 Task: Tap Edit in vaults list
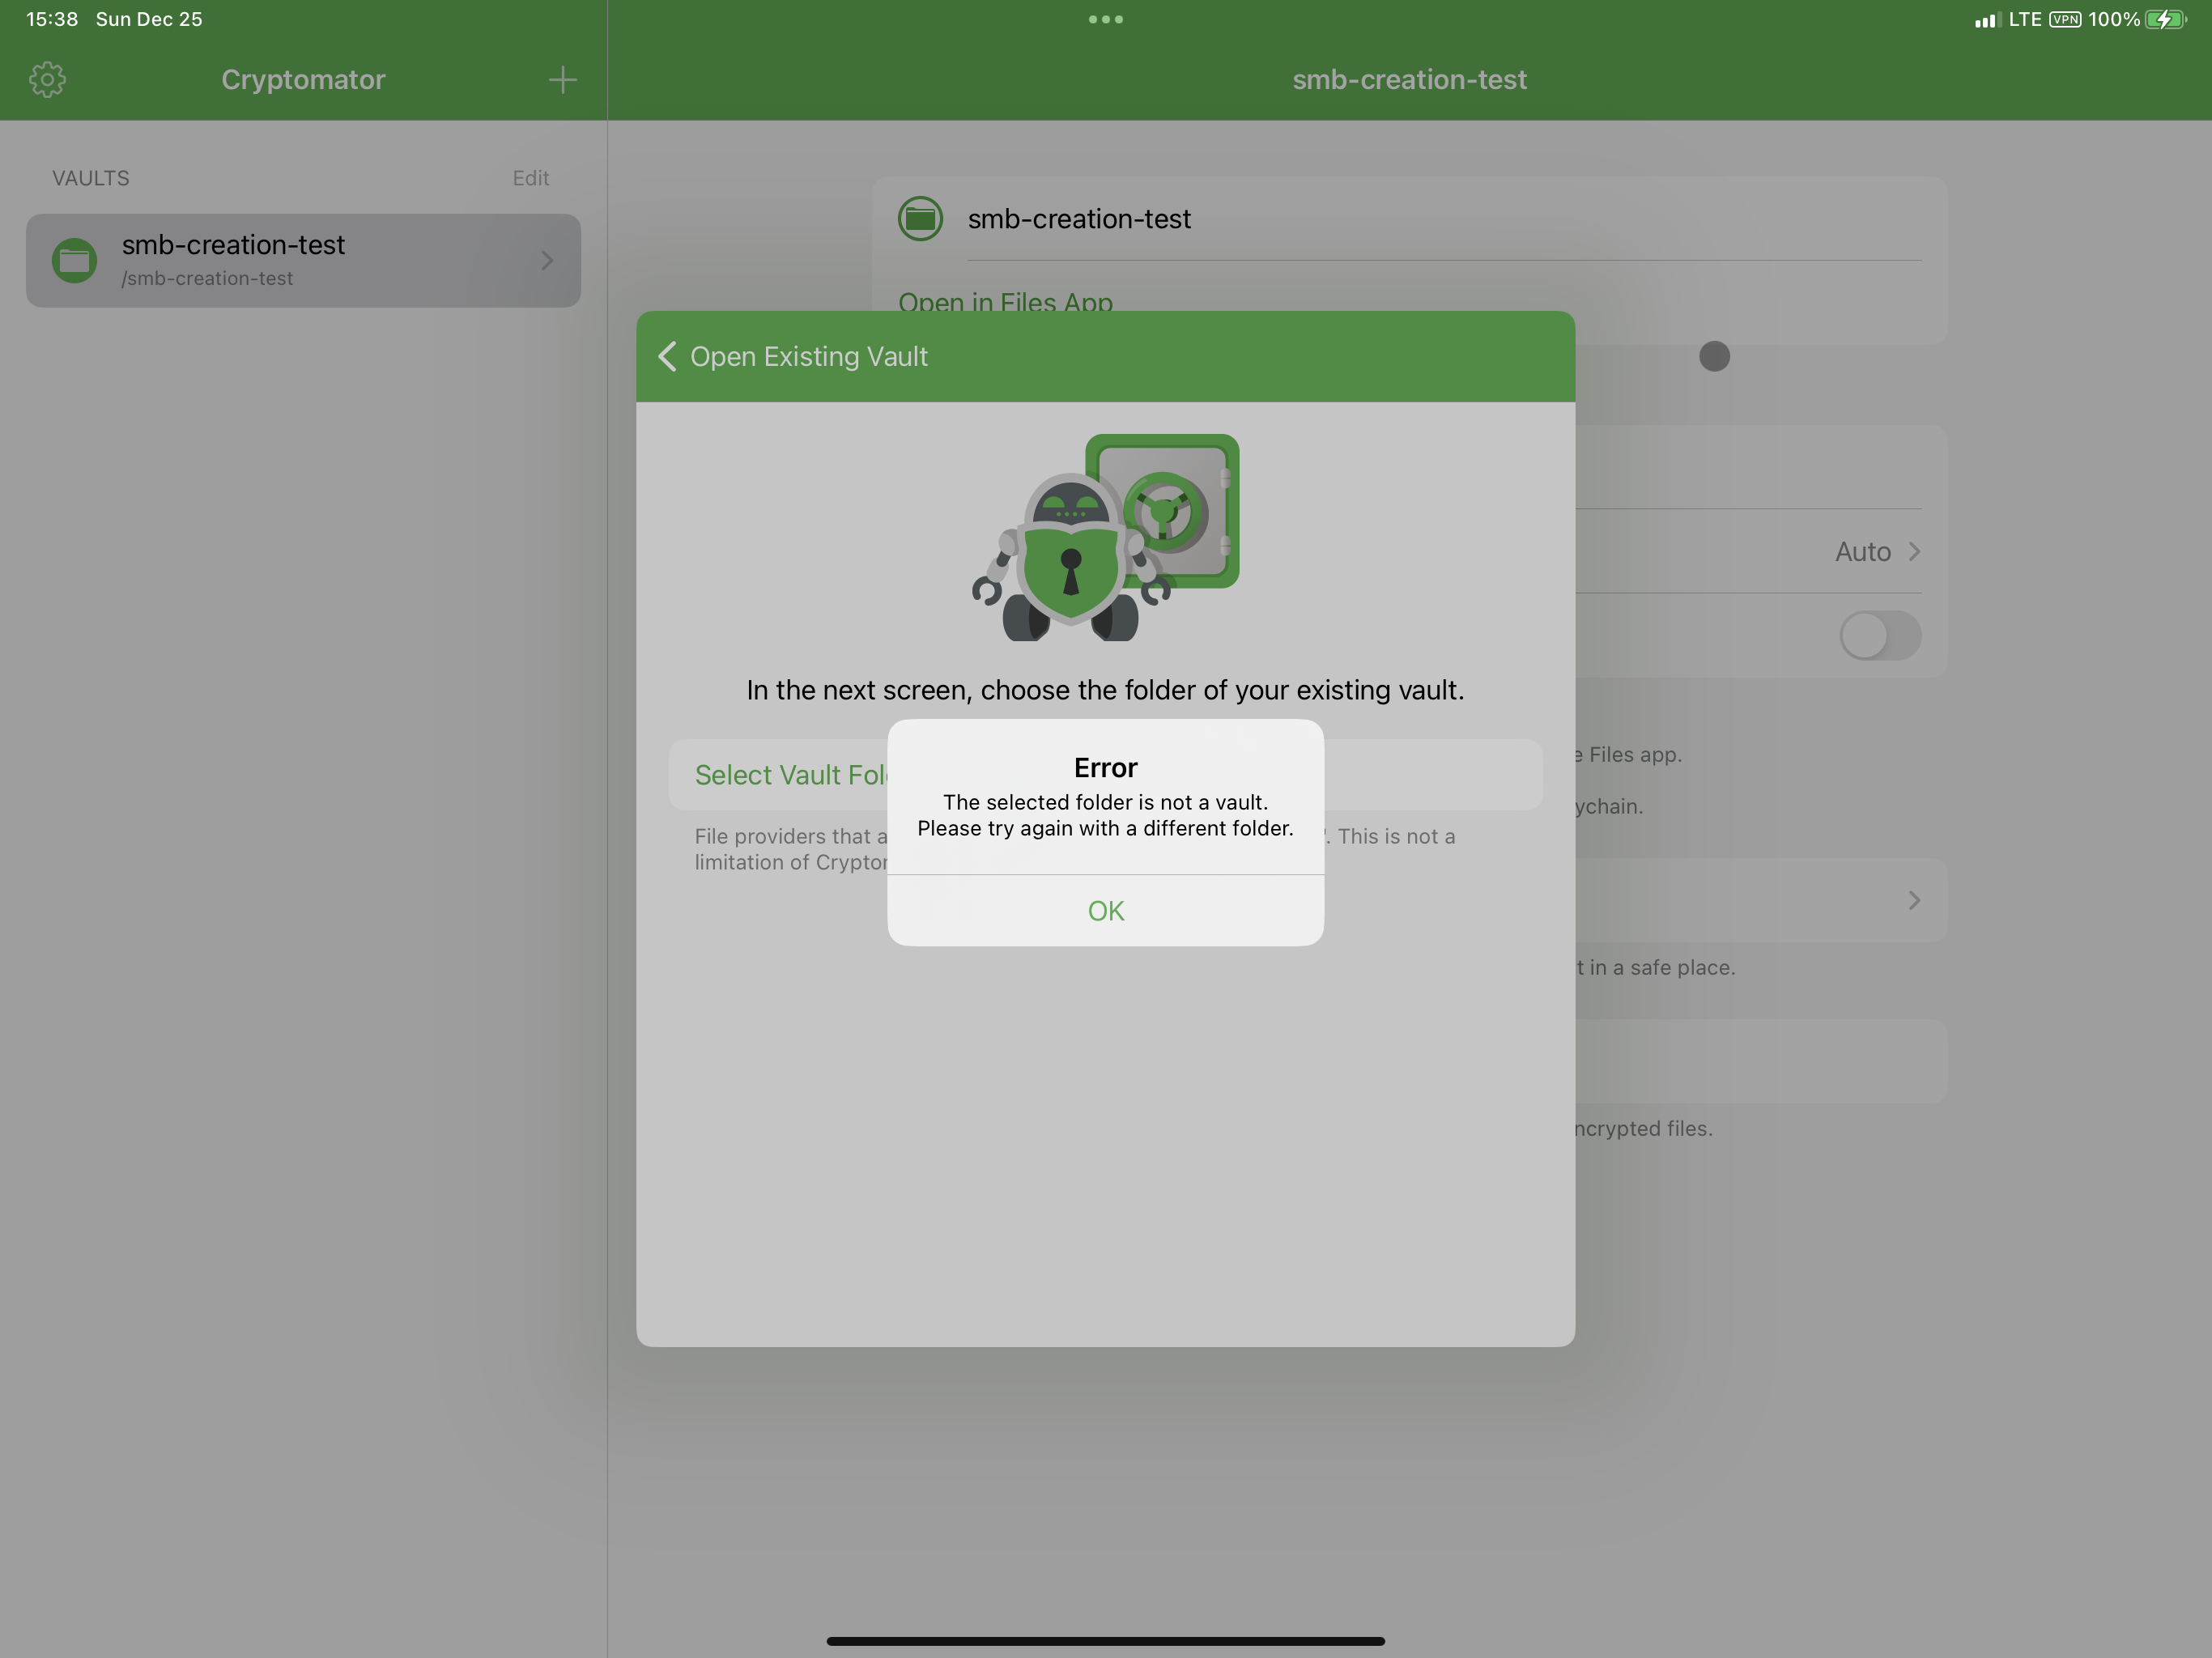[530, 178]
